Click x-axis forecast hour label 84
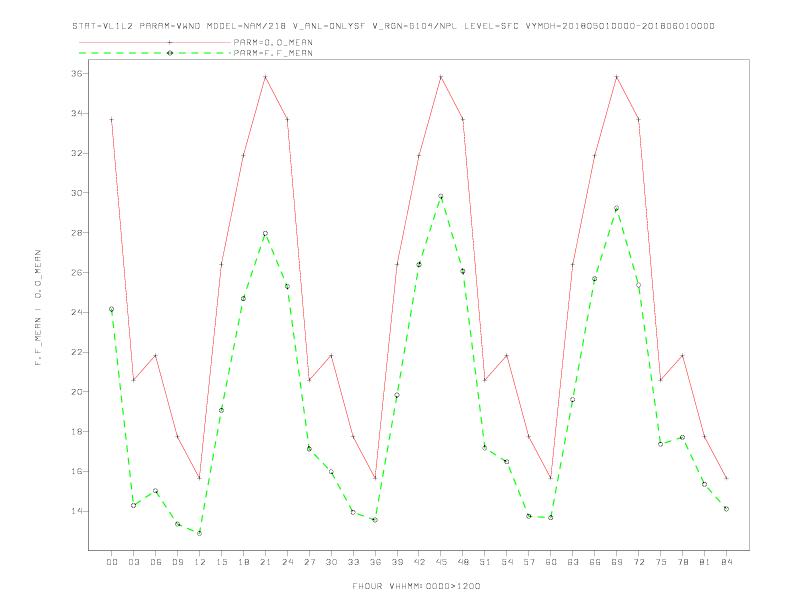Viewport: 792px width, 612px height. click(x=726, y=562)
